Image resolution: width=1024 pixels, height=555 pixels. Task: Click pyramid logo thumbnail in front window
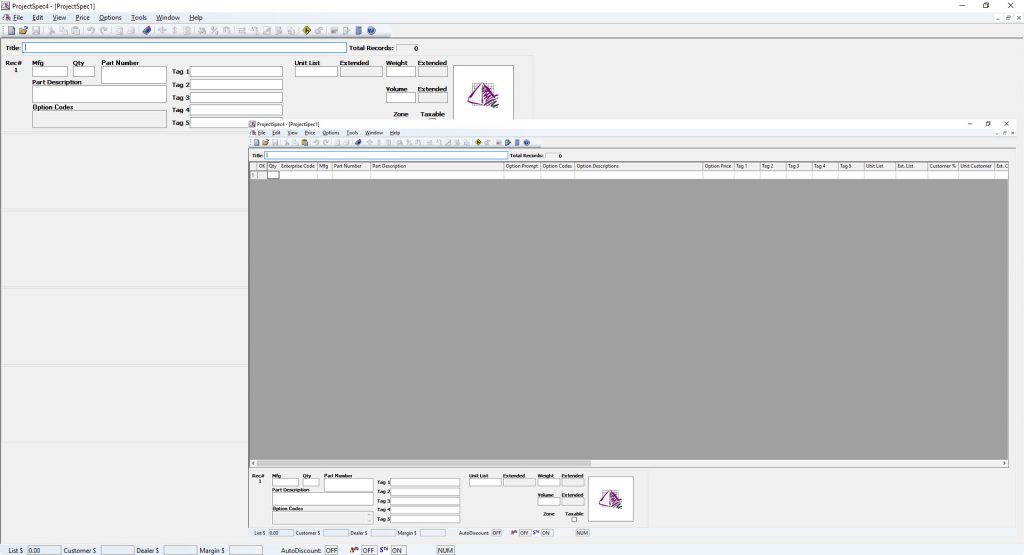coord(611,499)
